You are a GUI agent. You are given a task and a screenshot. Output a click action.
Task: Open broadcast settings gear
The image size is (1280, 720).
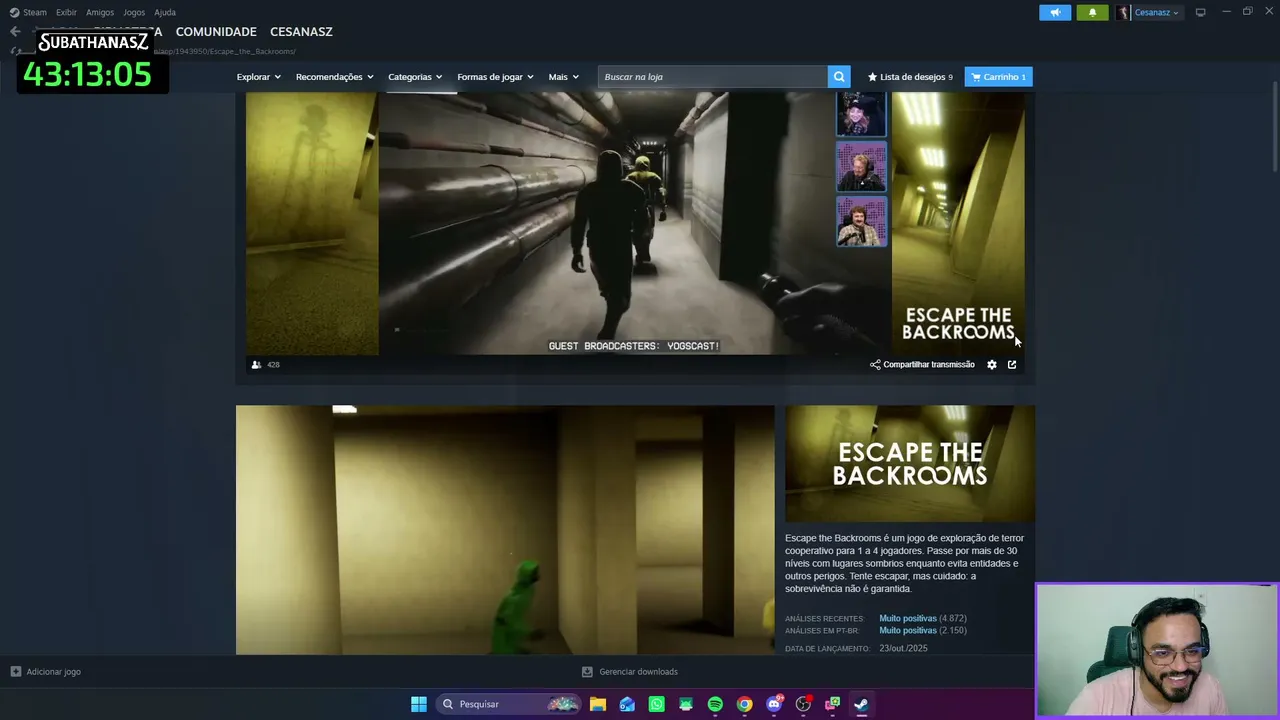(992, 365)
